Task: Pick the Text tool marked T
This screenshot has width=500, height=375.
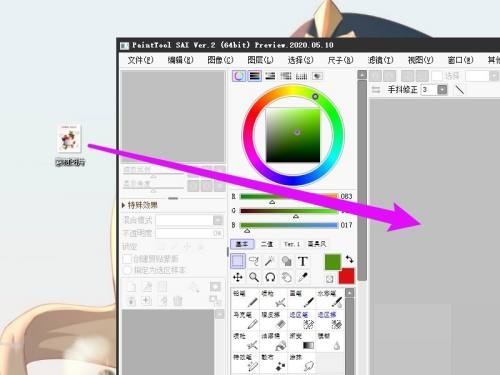Action: click(x=303, y=261)
